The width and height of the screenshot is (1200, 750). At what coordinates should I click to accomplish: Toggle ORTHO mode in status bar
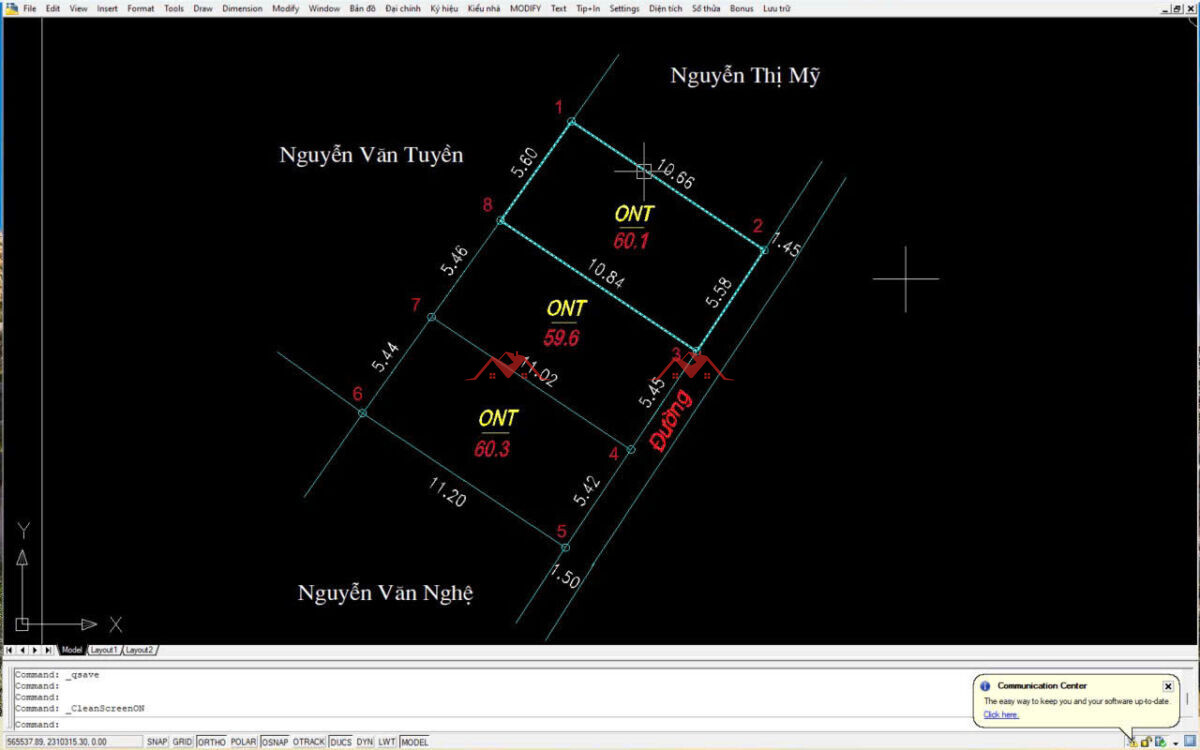click(x=211, y=742)
